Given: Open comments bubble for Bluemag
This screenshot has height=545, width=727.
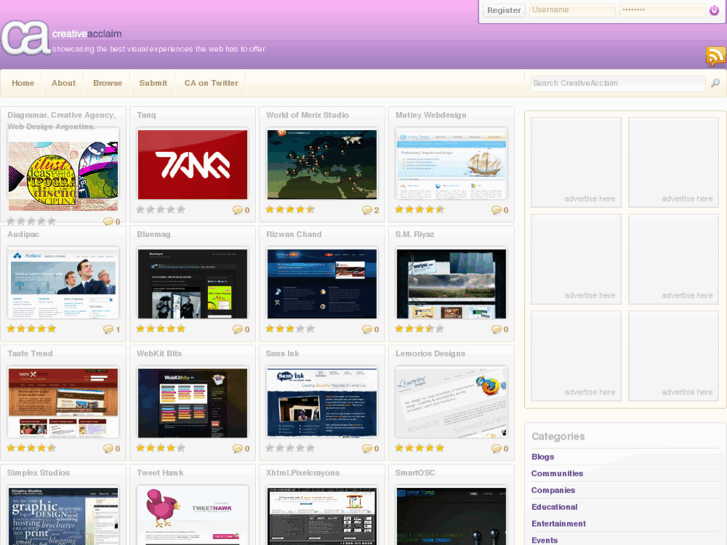Looking at the screenshot, I should tap(237, 329).
